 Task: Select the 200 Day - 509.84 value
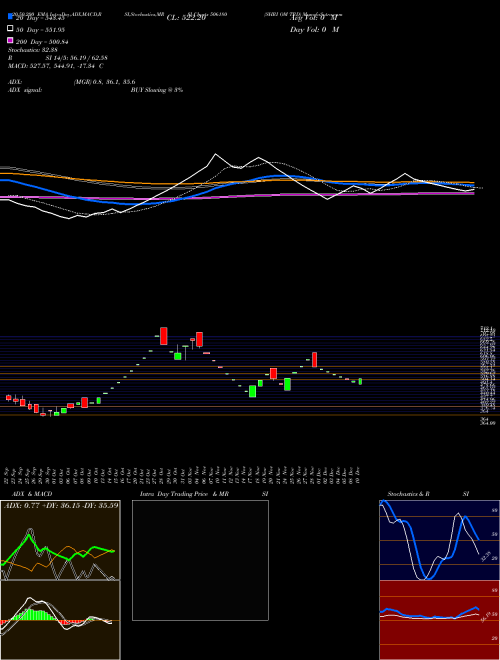[42, 42]
